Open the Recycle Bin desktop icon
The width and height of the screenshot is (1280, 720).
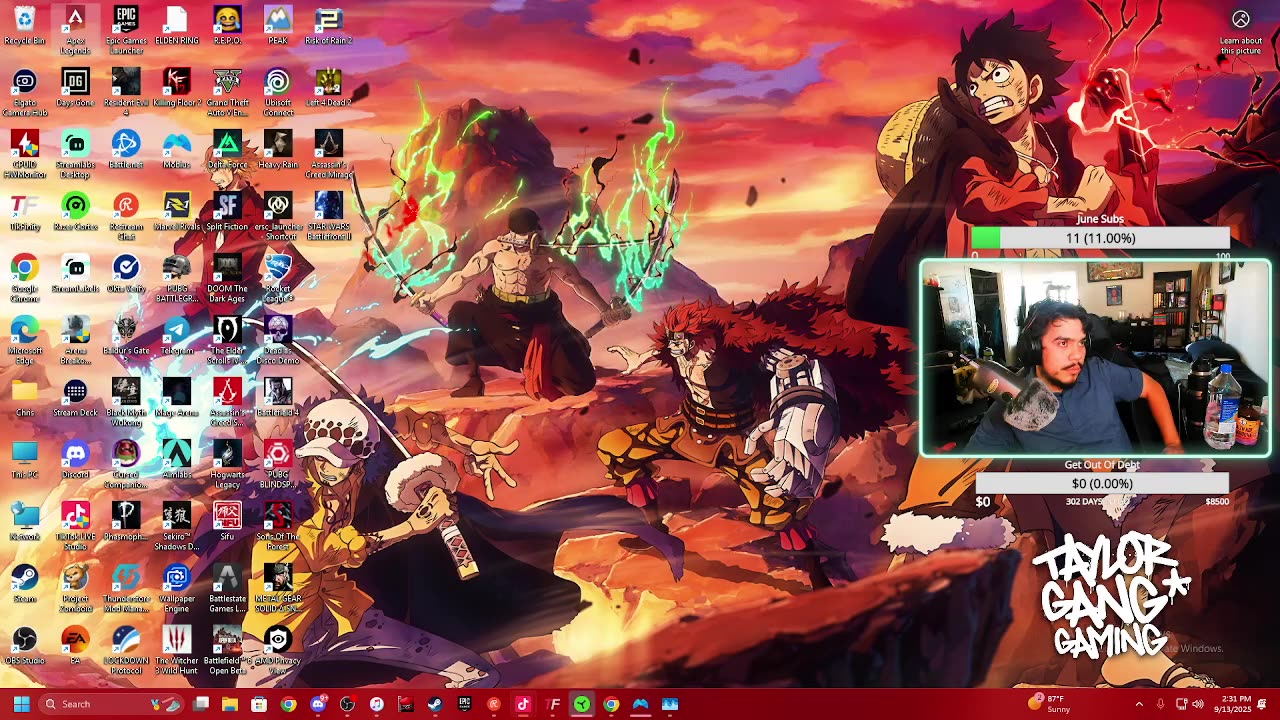(x=25, y=27)
